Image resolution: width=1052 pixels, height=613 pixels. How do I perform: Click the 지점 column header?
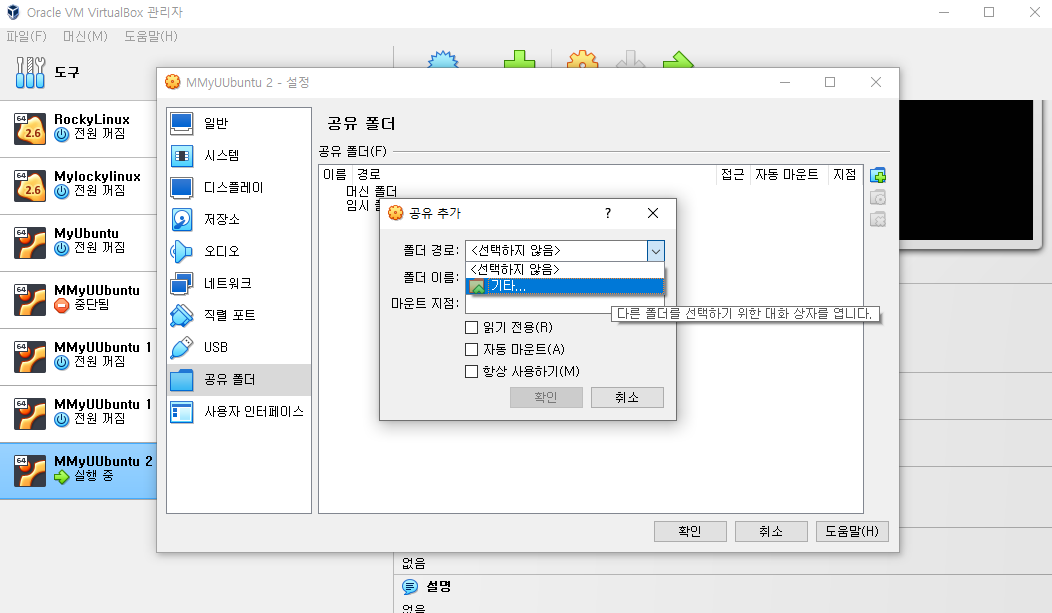(845, 174)
